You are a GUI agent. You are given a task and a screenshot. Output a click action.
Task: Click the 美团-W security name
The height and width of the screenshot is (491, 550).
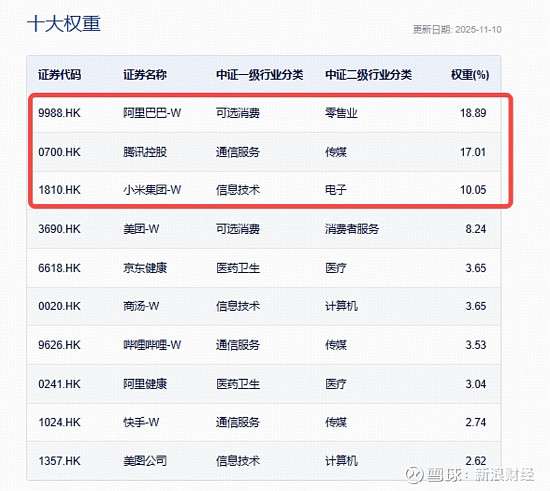(141, 229)
